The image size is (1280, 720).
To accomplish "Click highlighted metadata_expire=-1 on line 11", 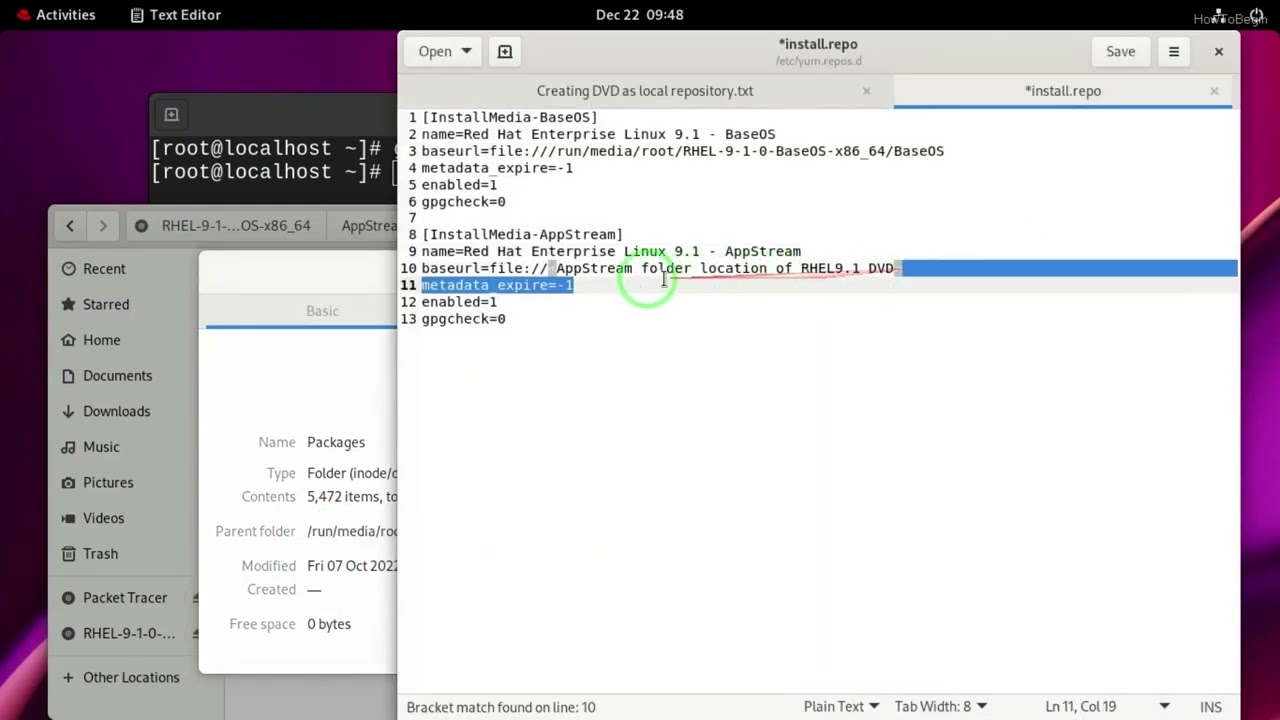I will point(497,285).
